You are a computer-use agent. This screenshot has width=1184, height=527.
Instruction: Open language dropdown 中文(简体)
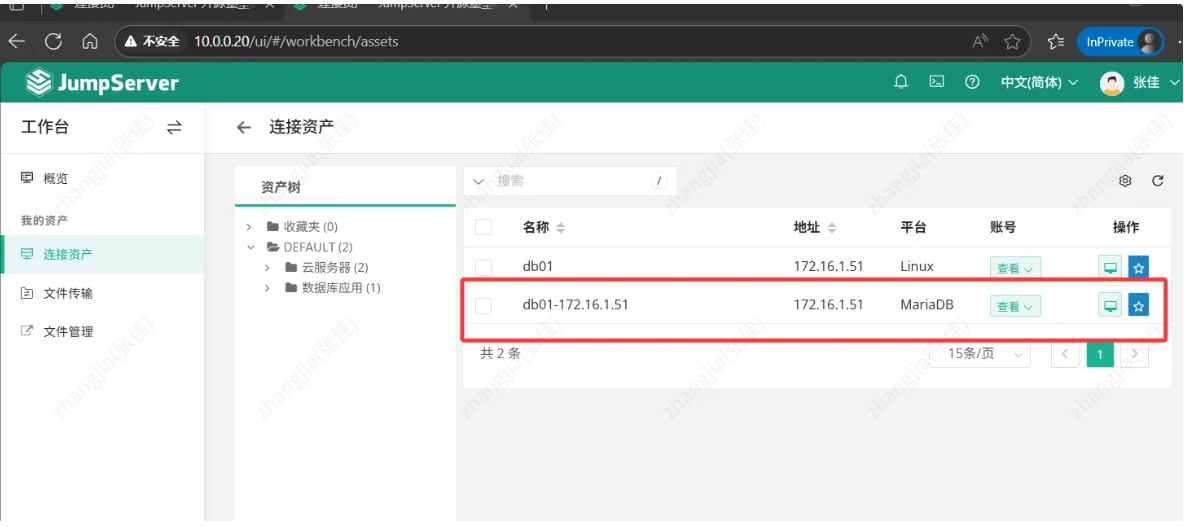click(1040, 82)
